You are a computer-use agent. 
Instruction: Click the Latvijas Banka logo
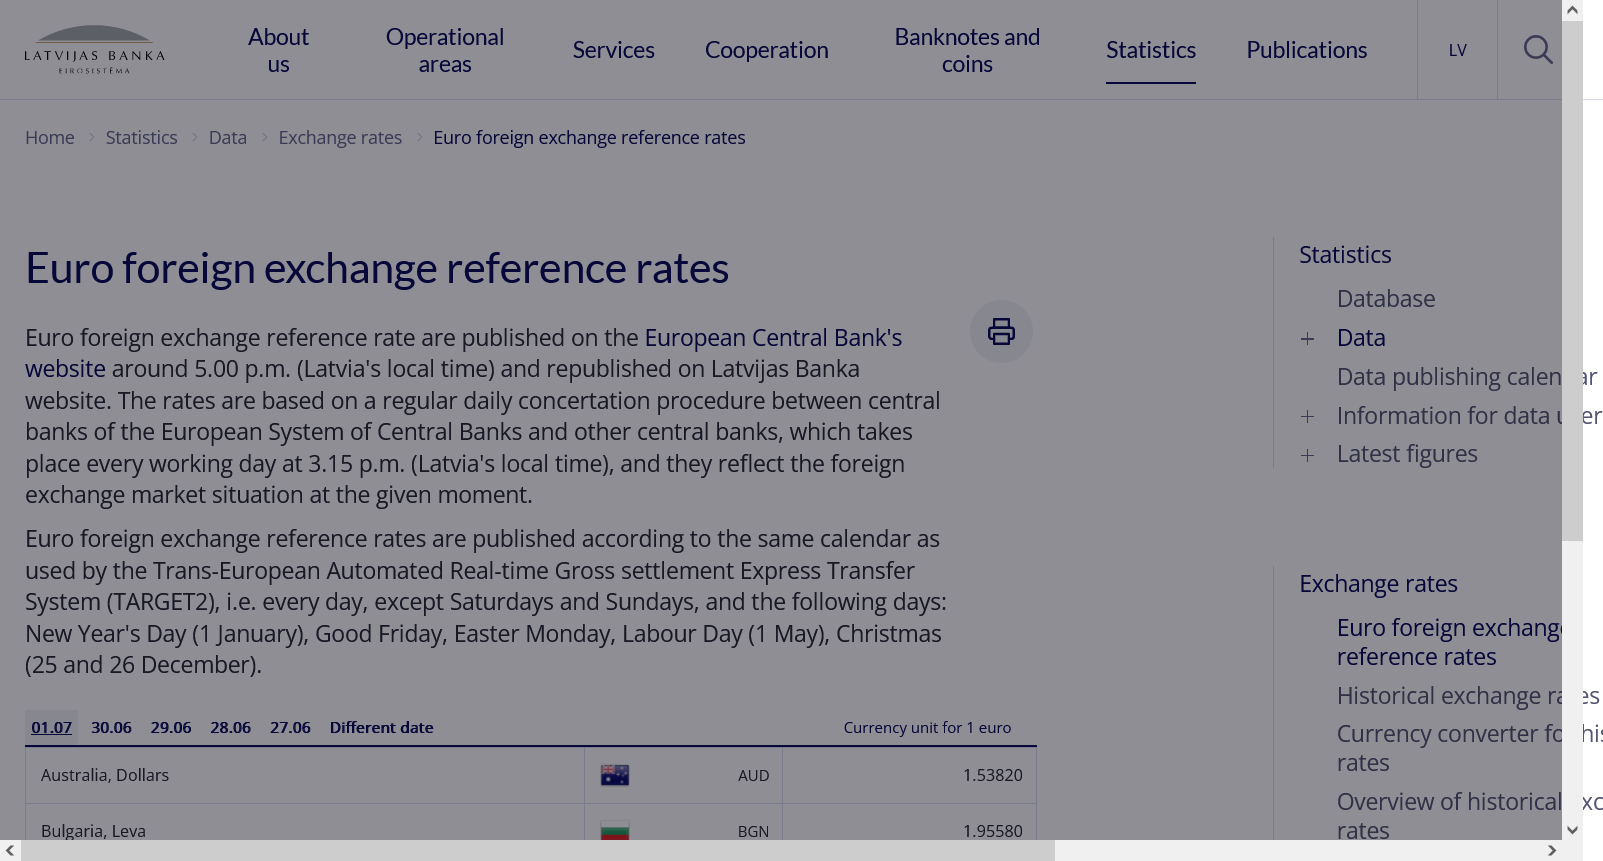(x=95, y=50)
